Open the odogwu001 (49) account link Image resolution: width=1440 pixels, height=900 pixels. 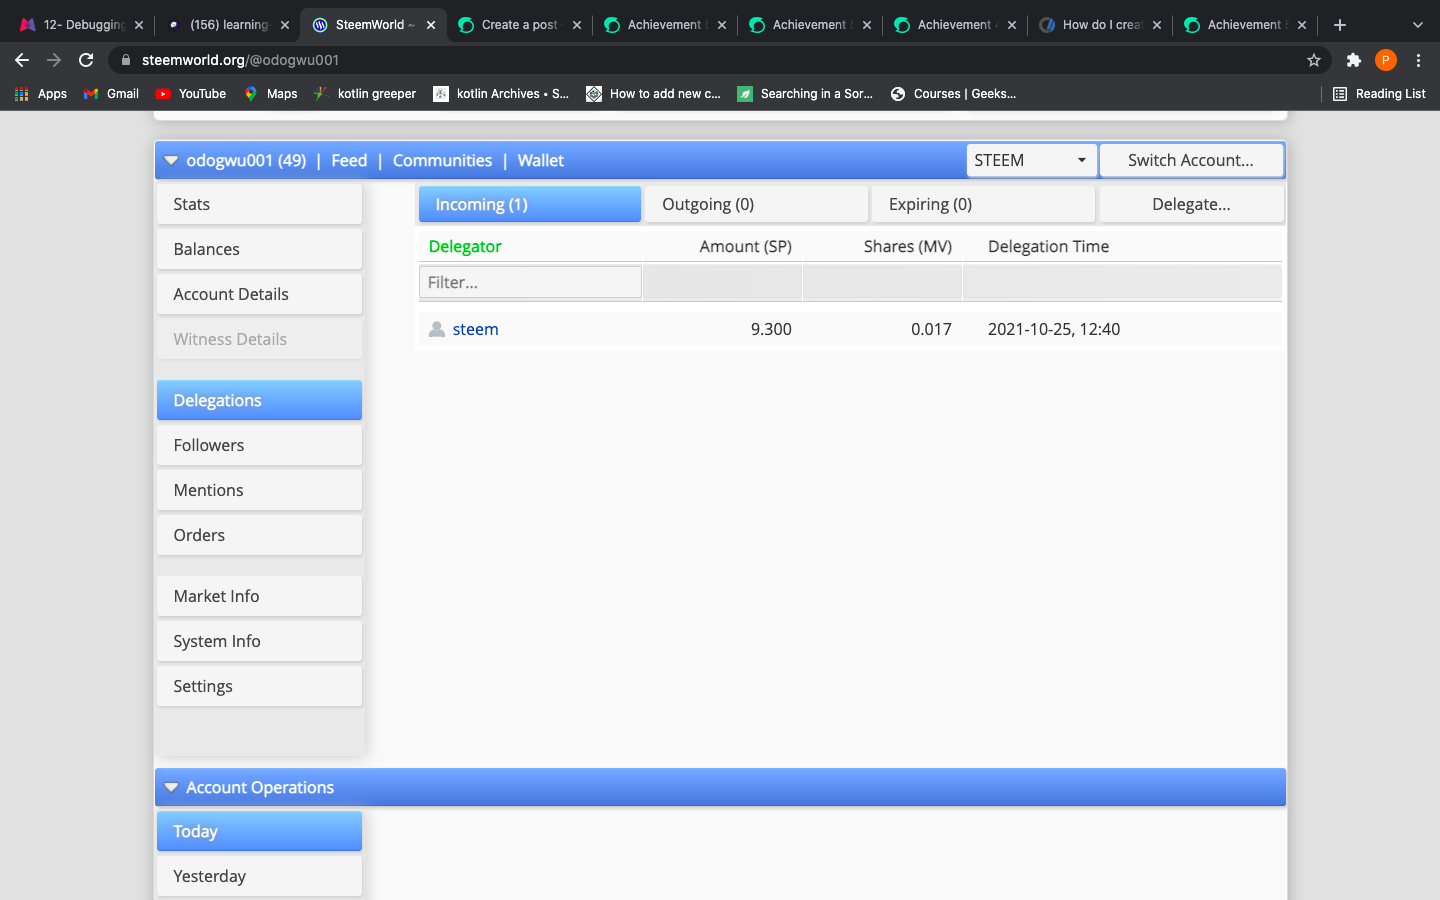(246, 160)
